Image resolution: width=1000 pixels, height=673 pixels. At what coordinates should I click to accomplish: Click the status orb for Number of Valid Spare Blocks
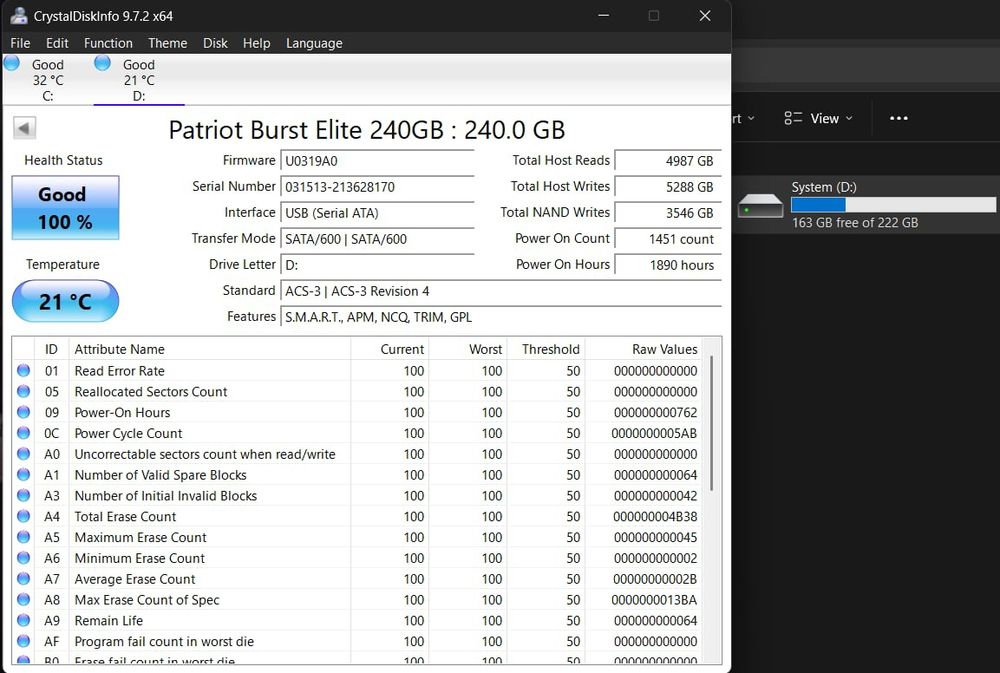coord(24,474)
